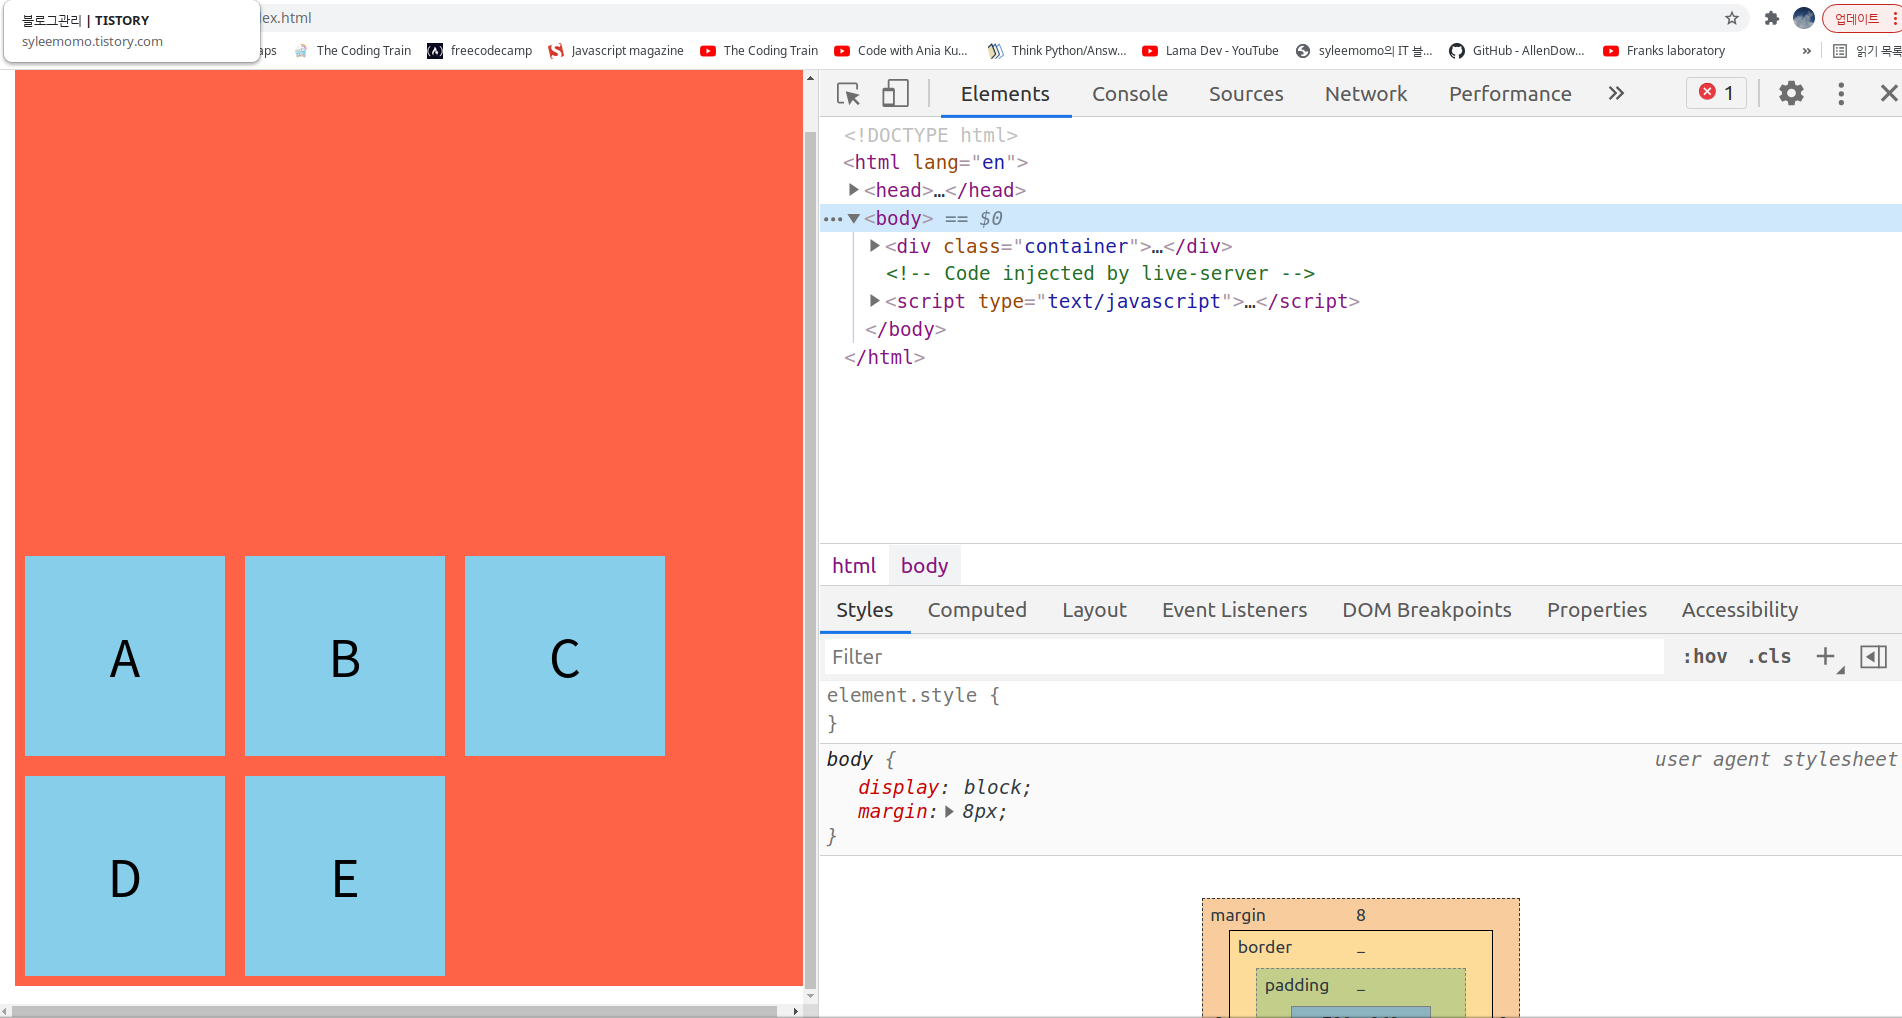Open The Coding Train bookmark with YouTube icon
The width and height of the screenshot is (1902, 1018).
point(759,51)
